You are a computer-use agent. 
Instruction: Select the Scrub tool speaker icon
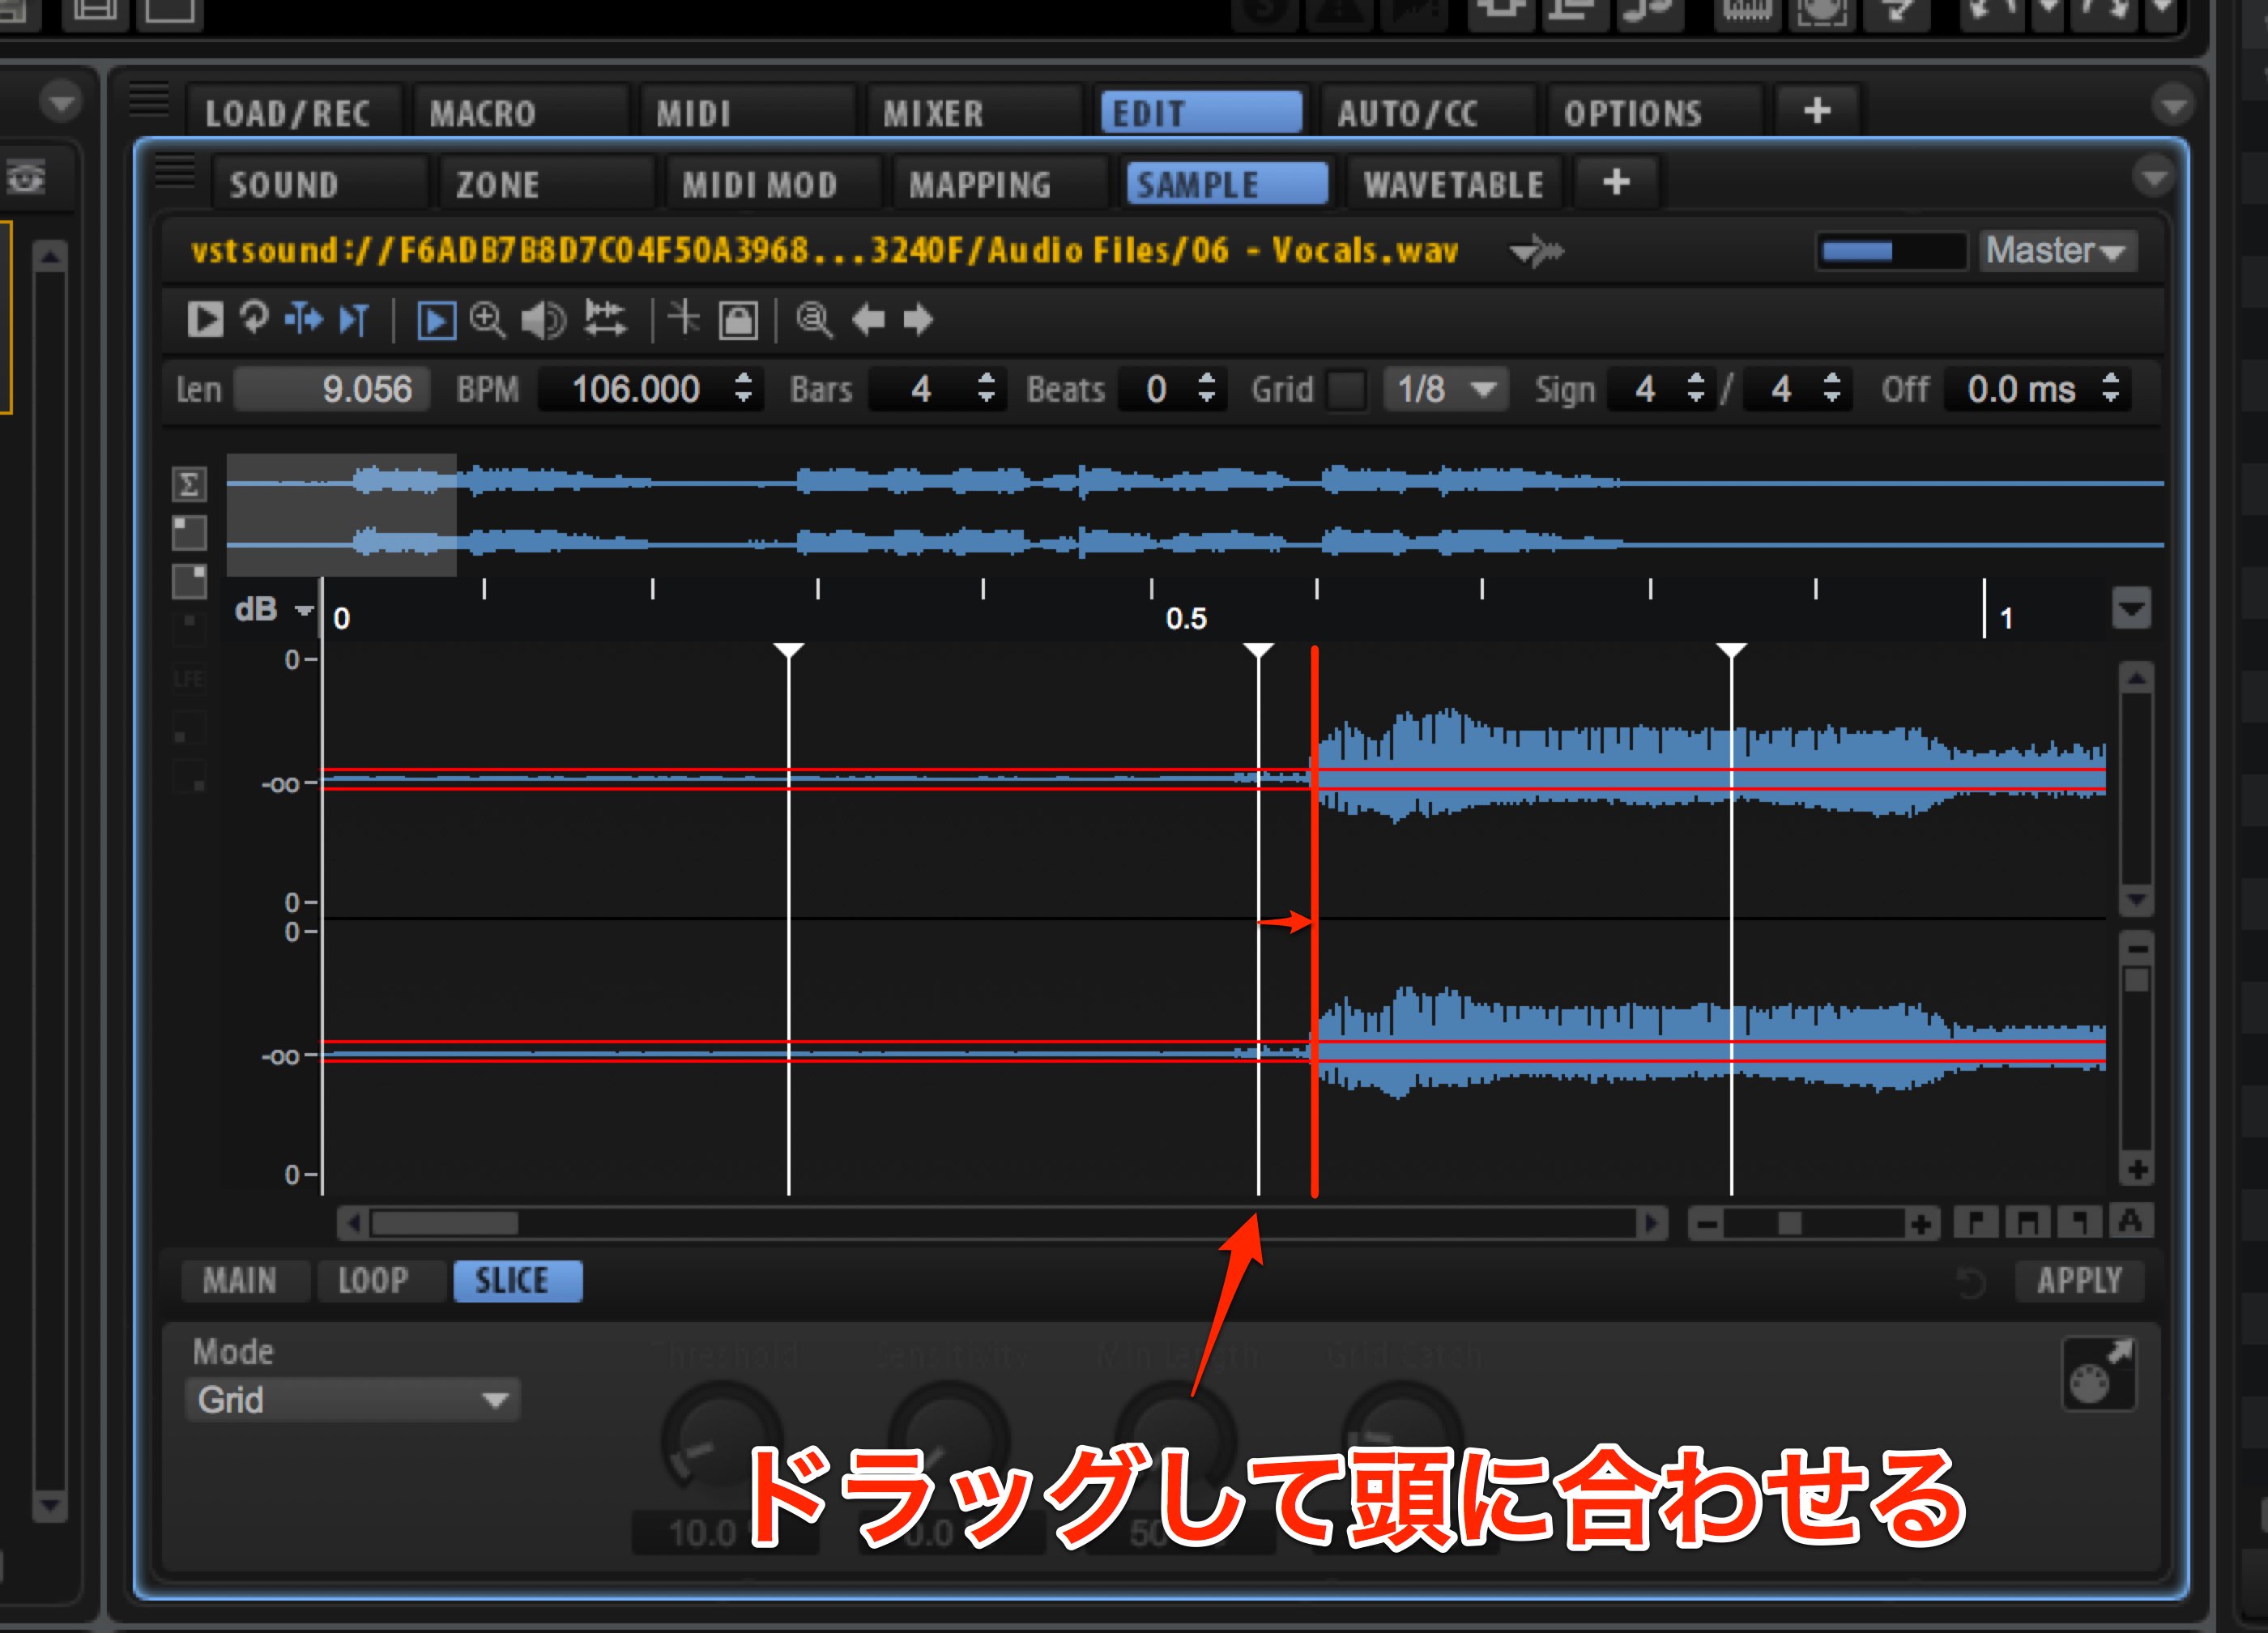(x=543, y=321)
